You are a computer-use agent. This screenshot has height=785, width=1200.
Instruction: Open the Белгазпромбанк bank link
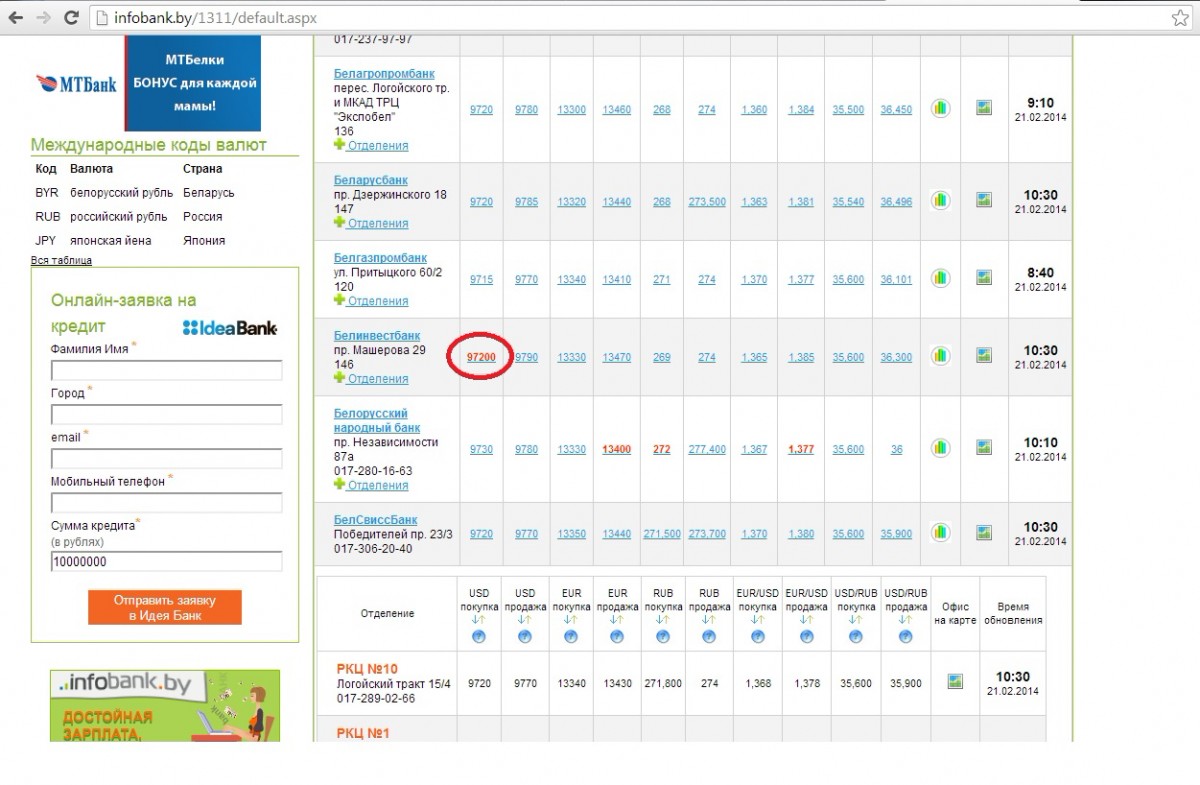(379, 257)
